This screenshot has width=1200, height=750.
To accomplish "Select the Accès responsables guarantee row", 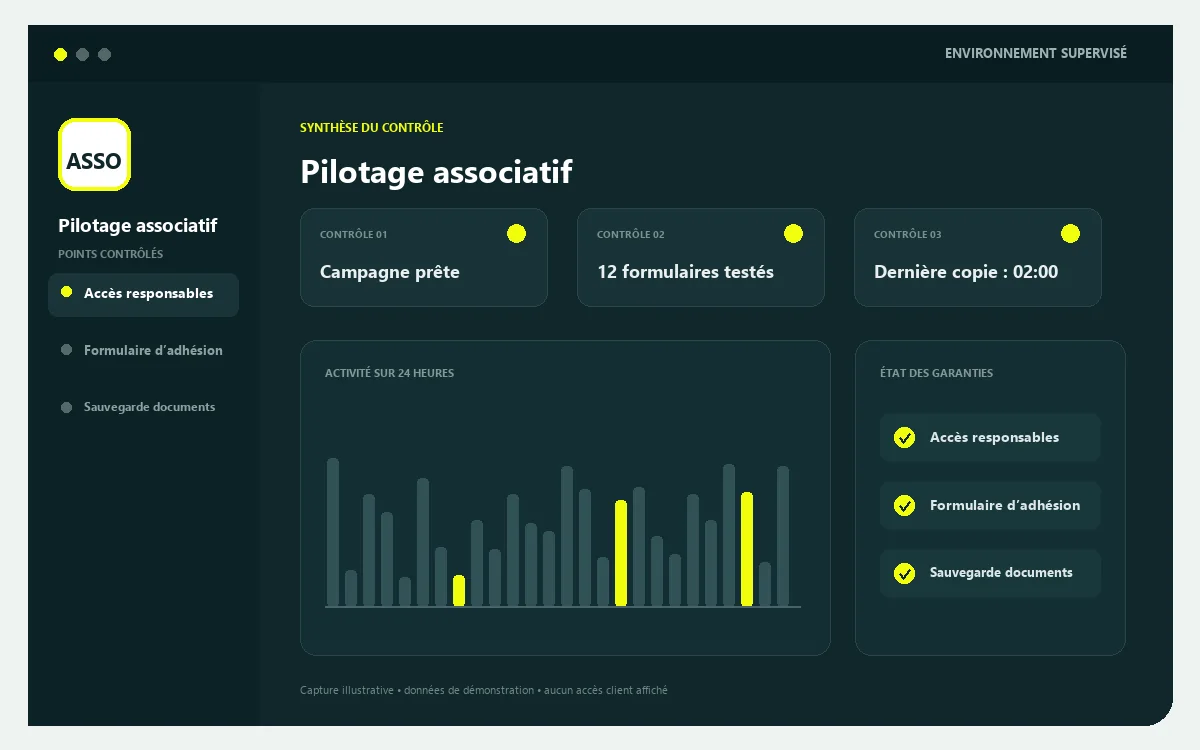I will point(990,438).
